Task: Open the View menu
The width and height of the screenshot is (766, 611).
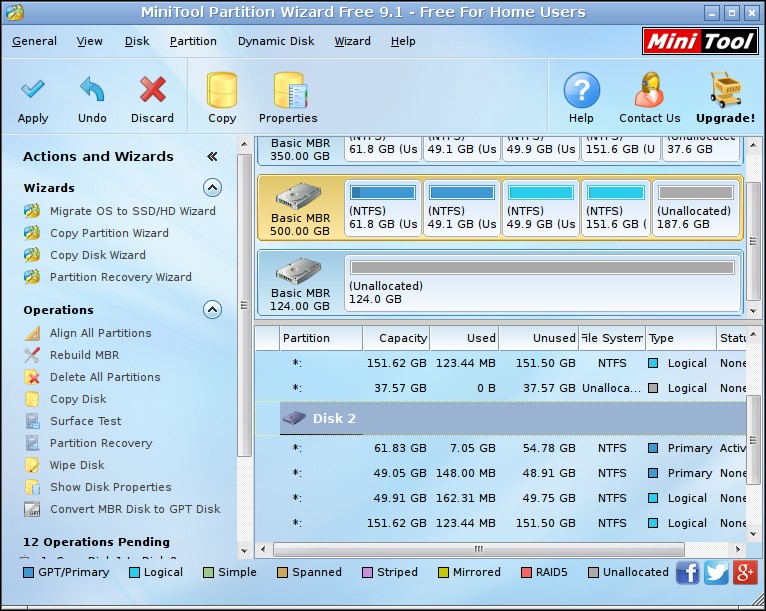Action: click(x=89, y=42)
